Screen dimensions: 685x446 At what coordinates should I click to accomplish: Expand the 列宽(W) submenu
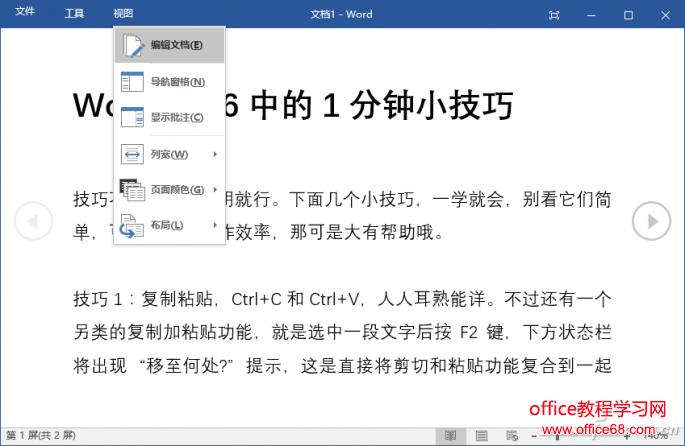[x=170, y=154]
